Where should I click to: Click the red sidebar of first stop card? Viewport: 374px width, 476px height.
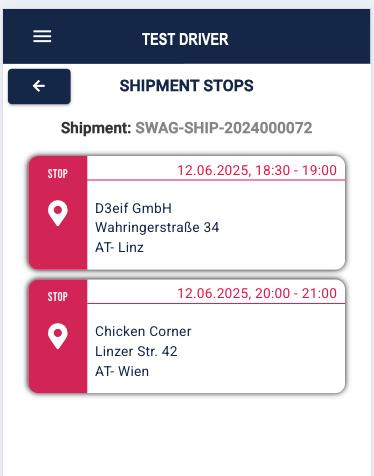click(58, 213)
